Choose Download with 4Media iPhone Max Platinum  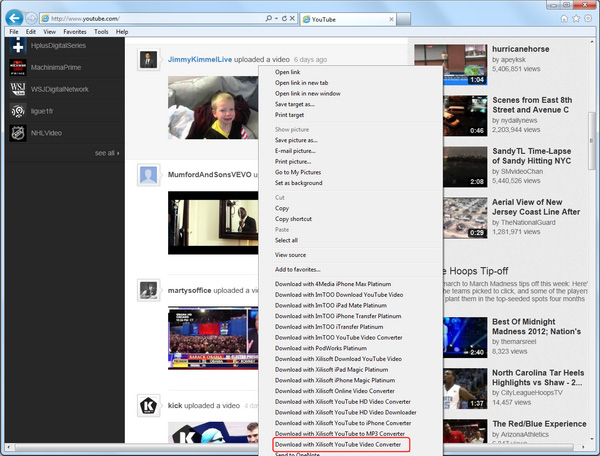pos(333,284)
